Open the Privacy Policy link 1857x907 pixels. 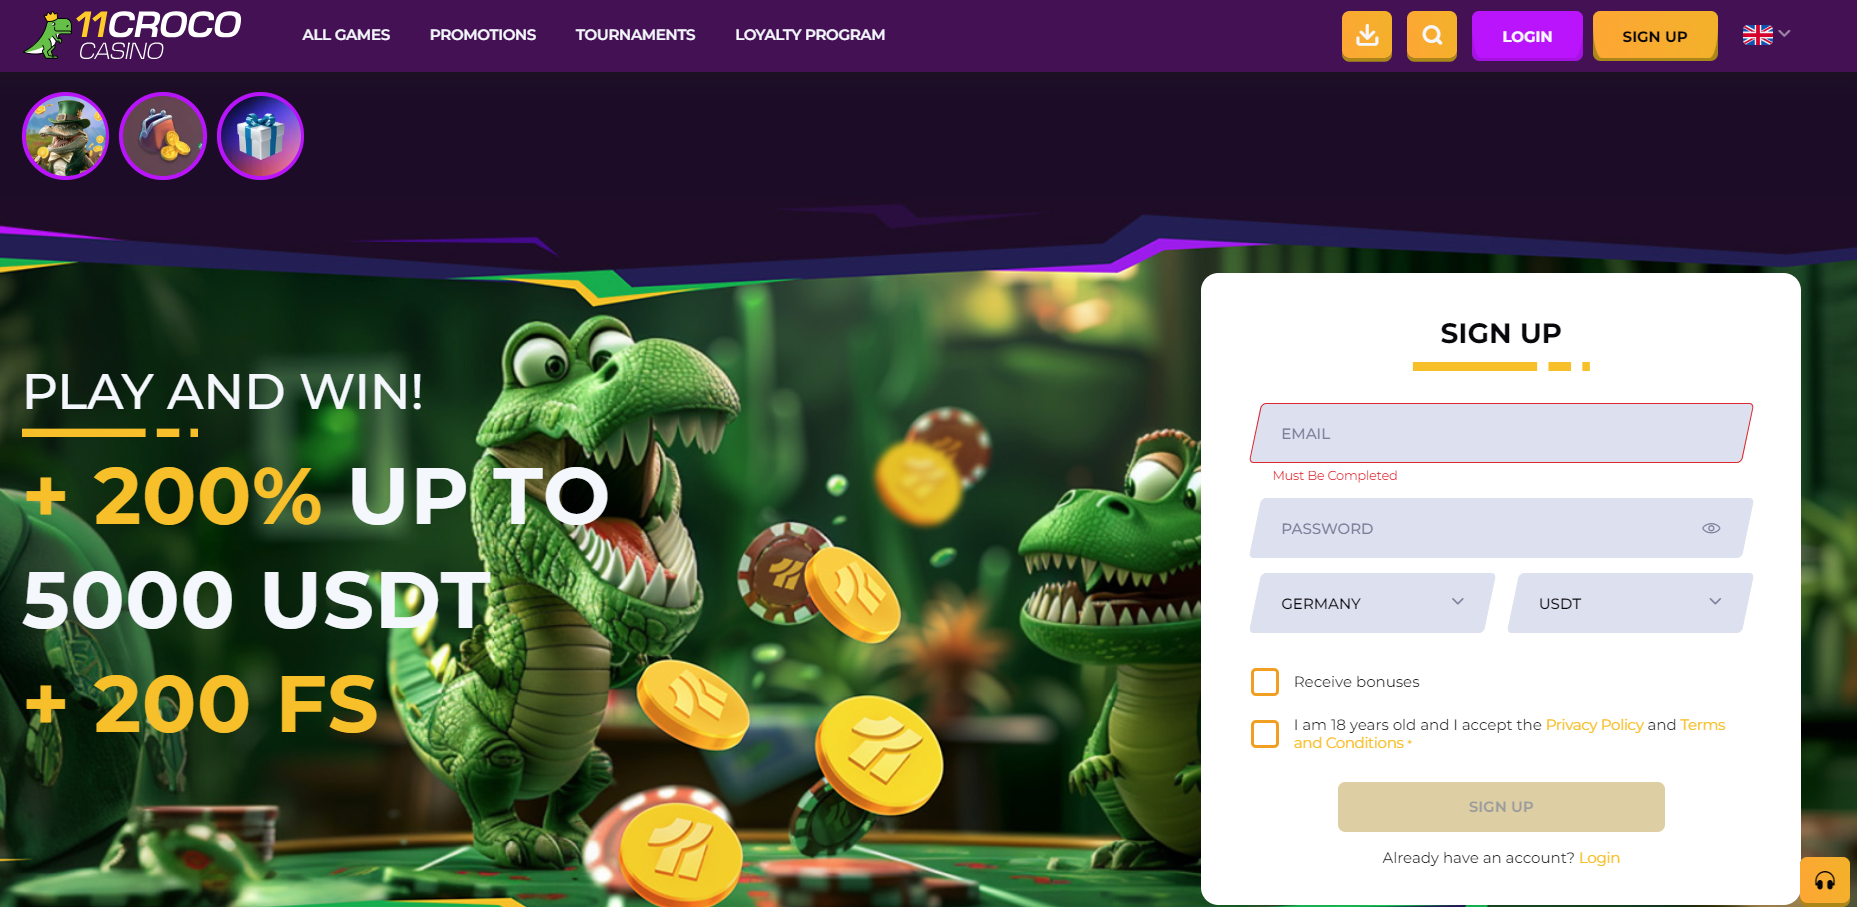[1594, 725]
